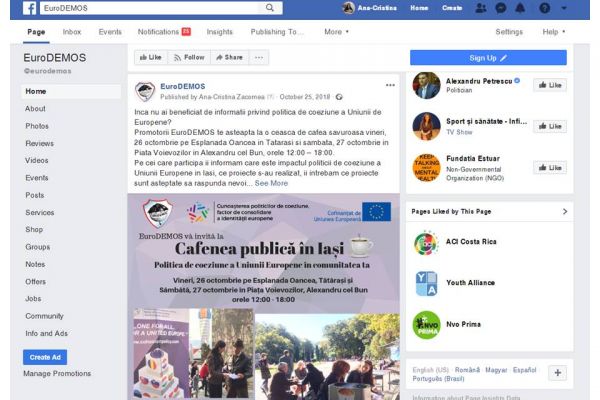
Task: Expand post with See More
Action: click(x=271, y=183)
